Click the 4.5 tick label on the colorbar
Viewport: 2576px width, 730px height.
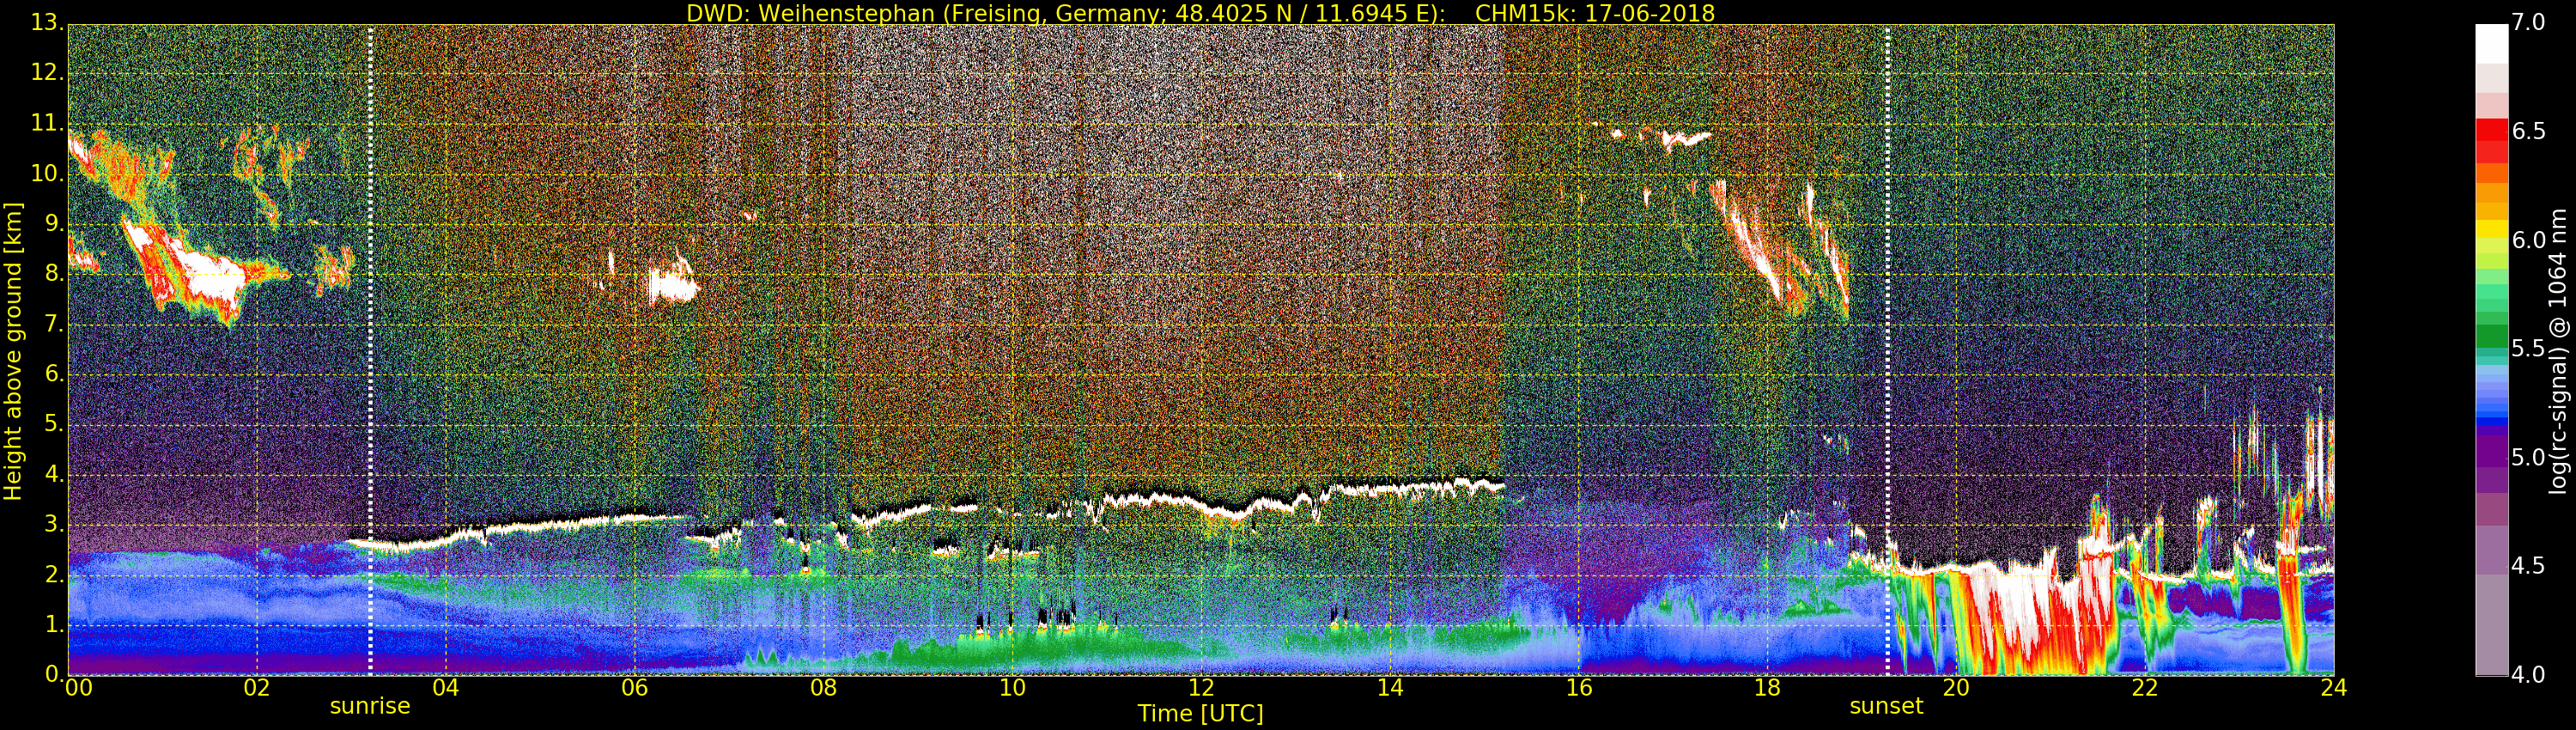point(2529,566)
